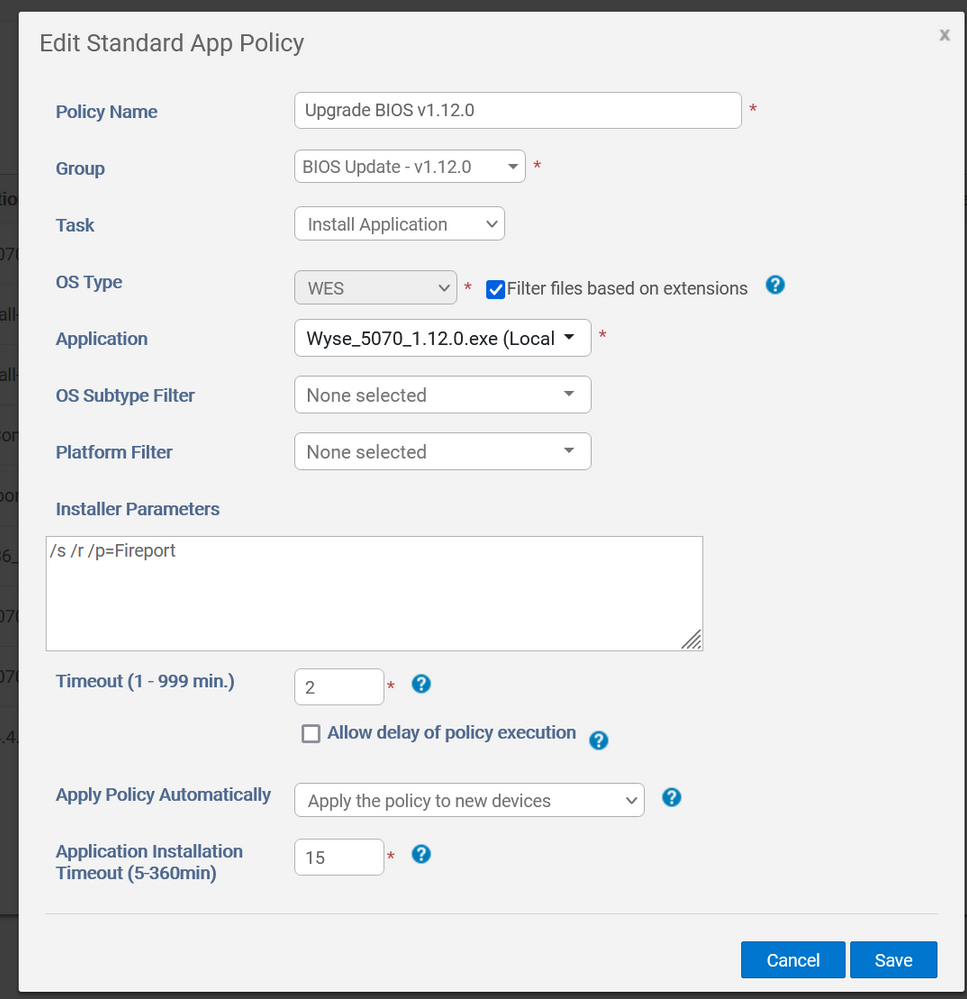Image resolution: width=967 pixels, height=999 pixels.
Task: Click the Policy Name label
Action: coord(106,111)
